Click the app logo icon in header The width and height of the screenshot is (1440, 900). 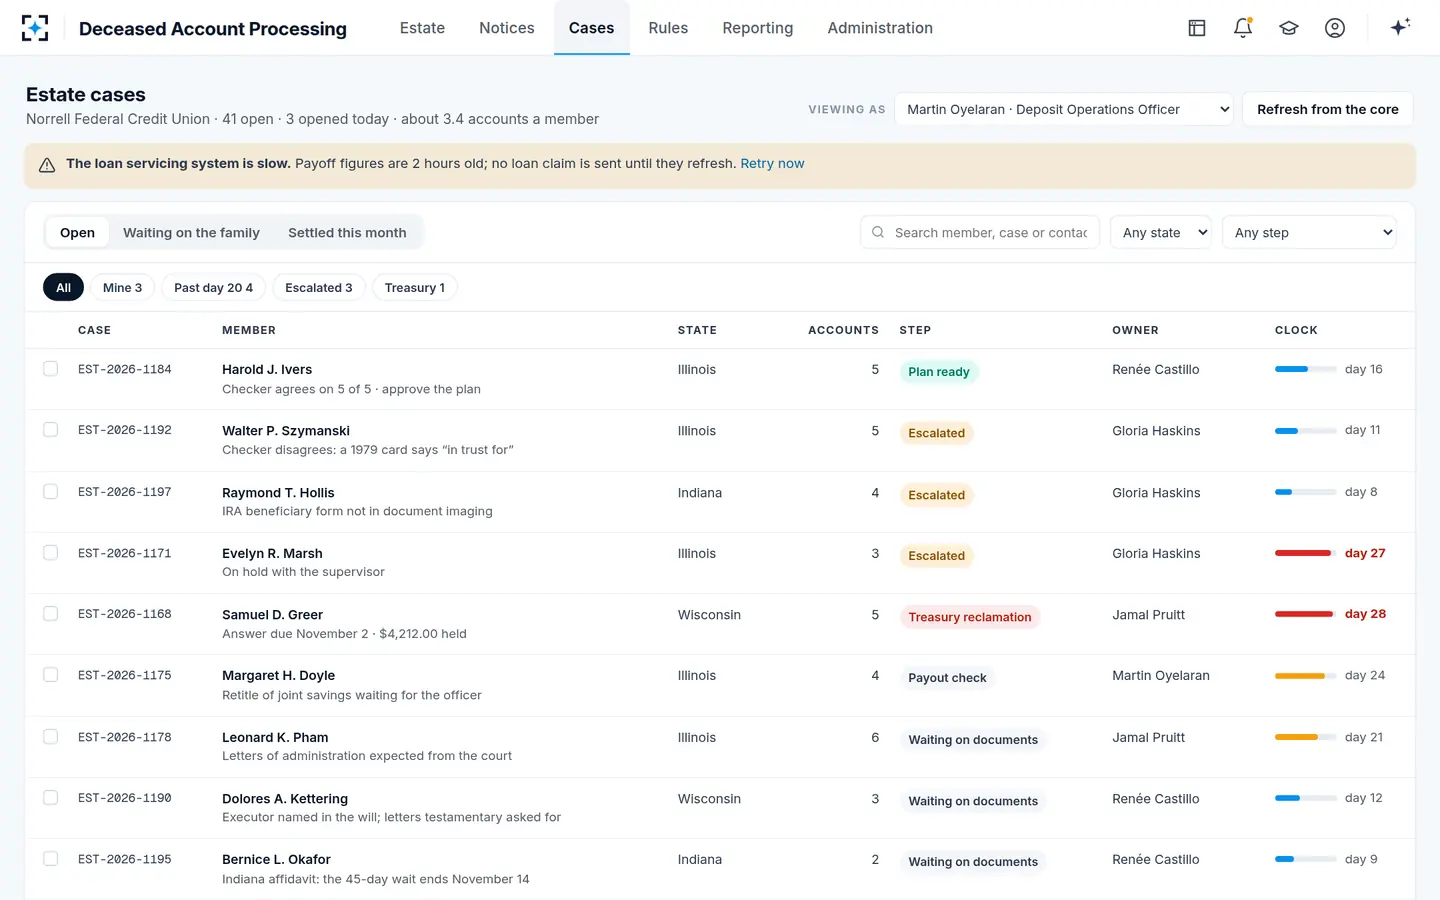coord(35,28)
